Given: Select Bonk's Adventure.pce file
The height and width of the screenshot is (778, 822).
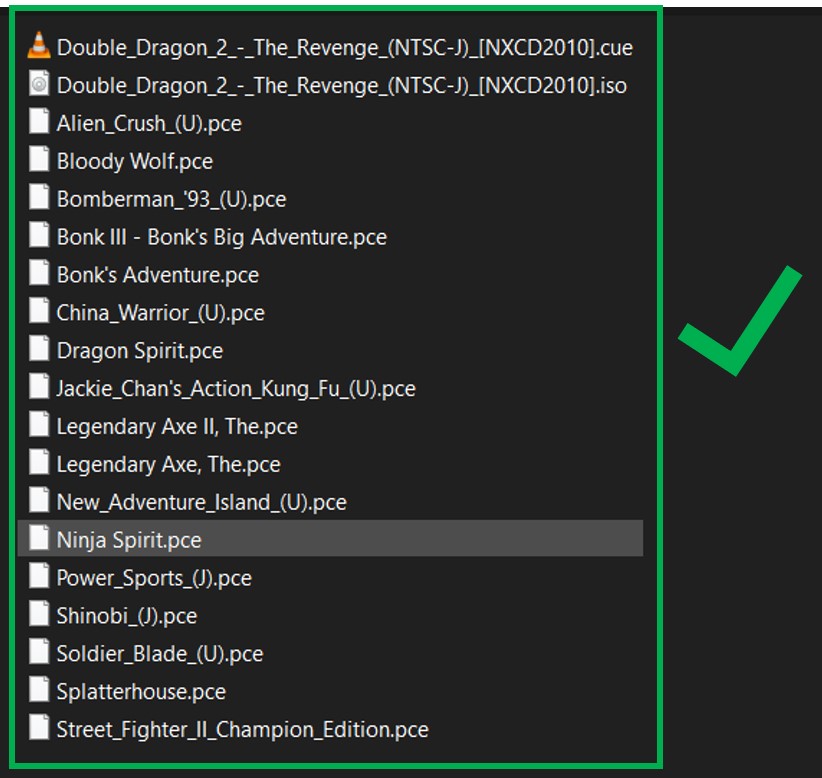Looking at the screenshot, I should 157,275.
